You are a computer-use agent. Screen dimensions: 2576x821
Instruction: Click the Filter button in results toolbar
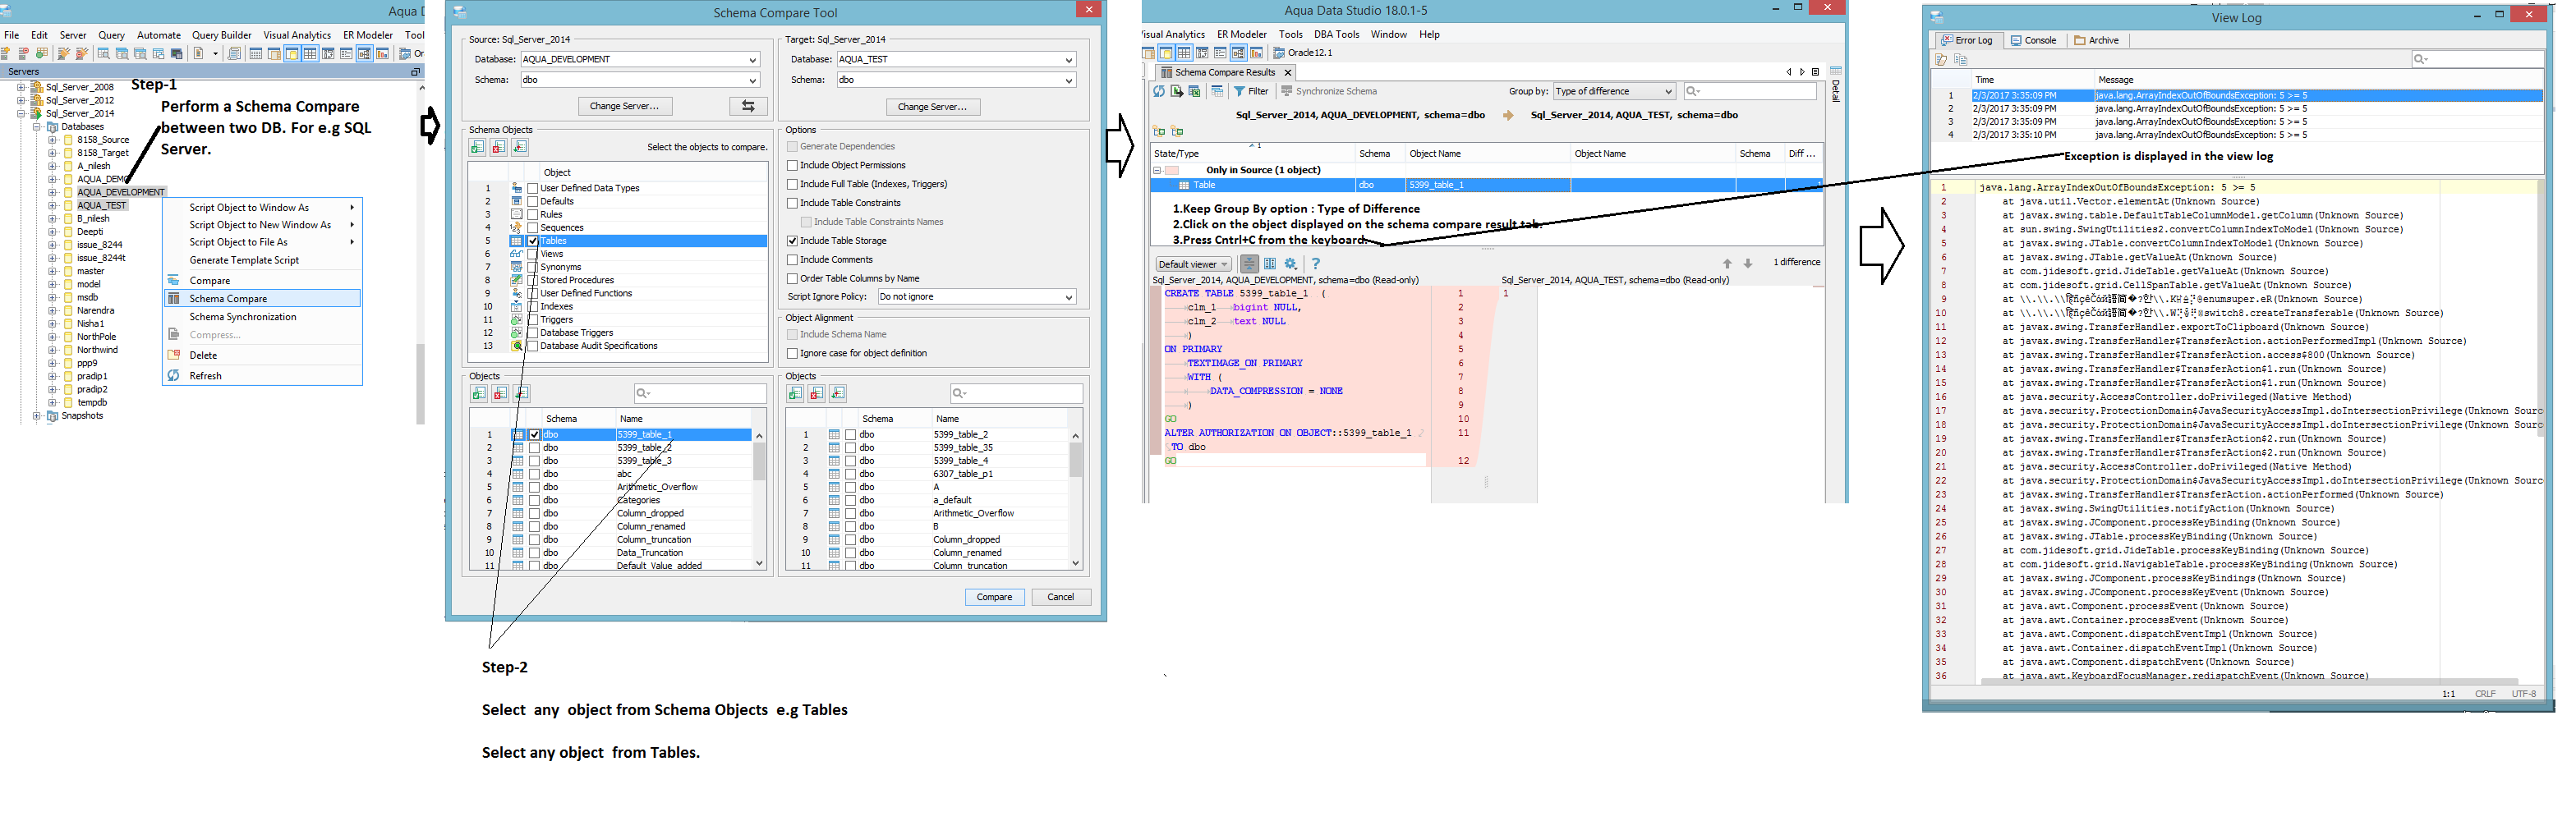(x=1251, y=91)
